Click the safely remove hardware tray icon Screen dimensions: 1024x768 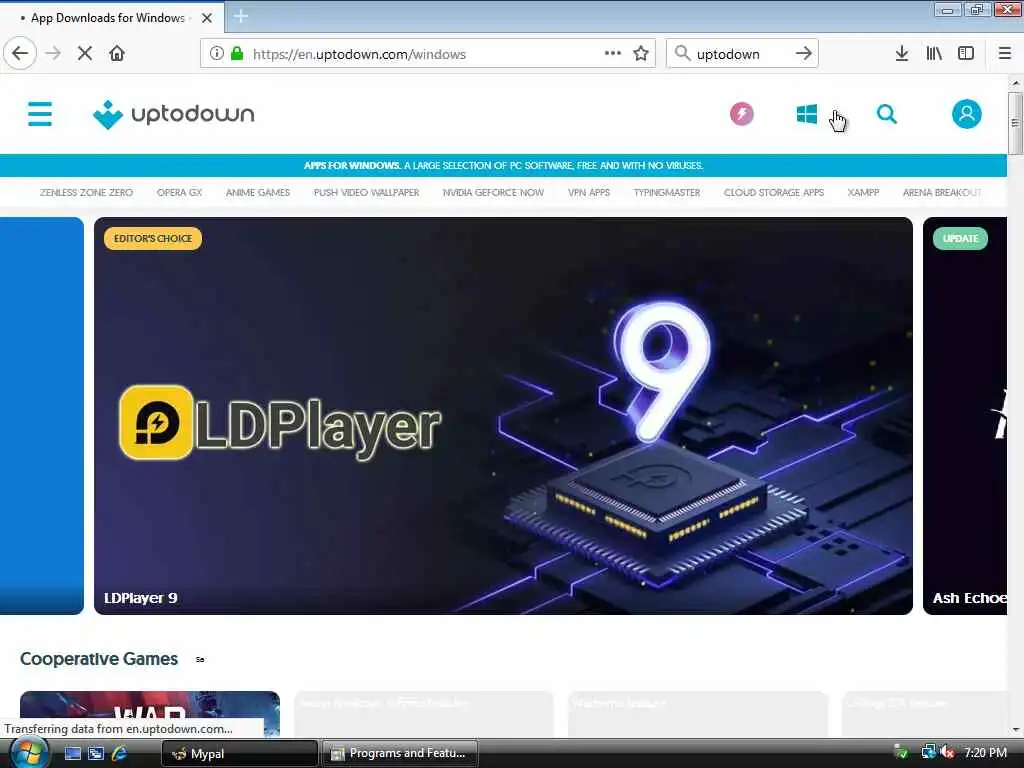pyautogui.click(x=901, y=753)
